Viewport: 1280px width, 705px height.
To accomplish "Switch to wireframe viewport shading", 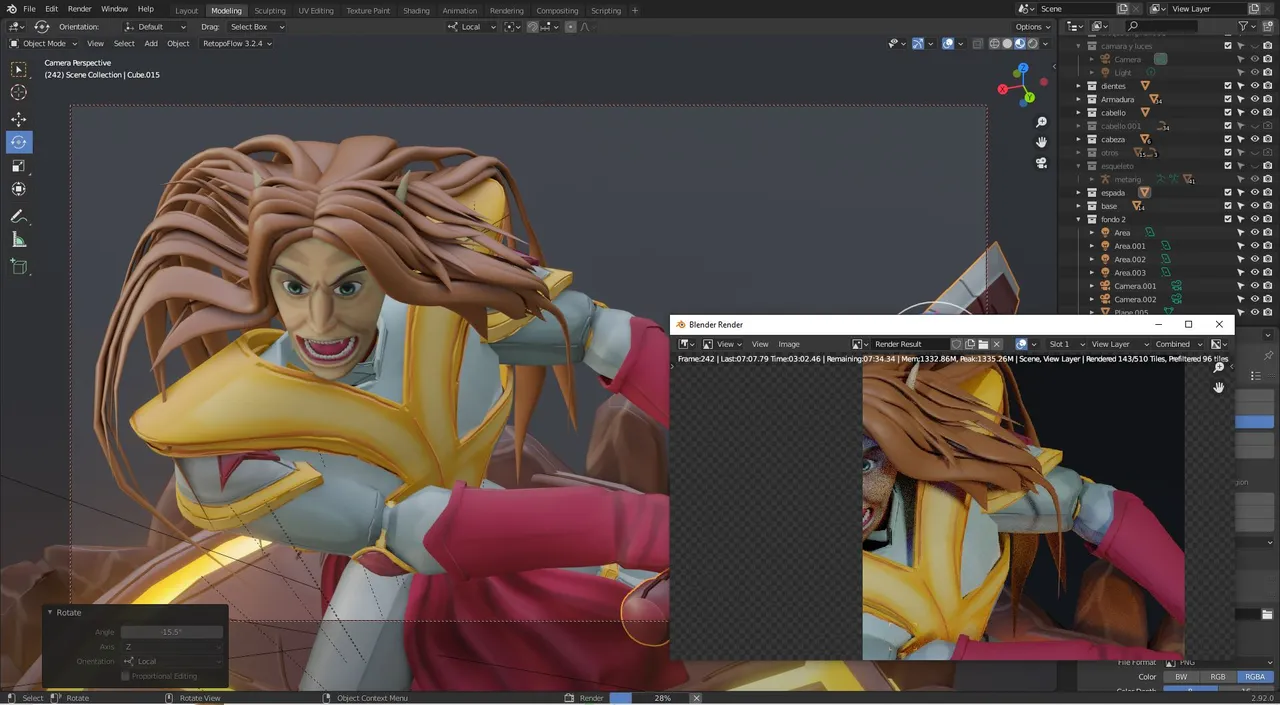I will coord(995,43).
